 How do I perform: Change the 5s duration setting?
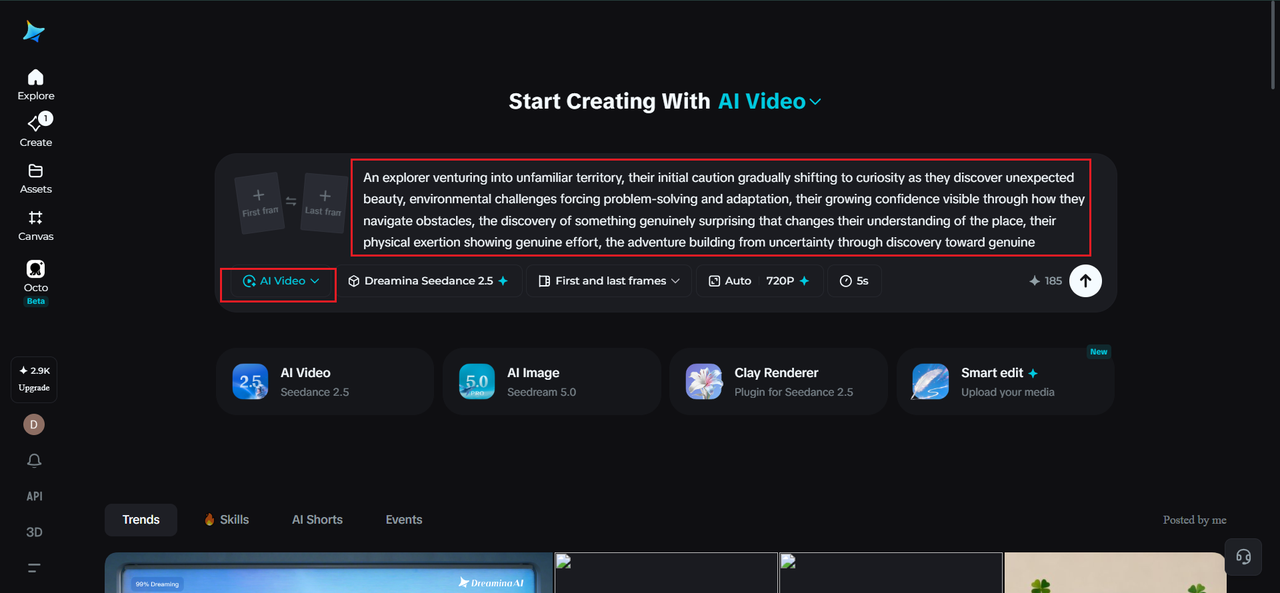[854, 281]
